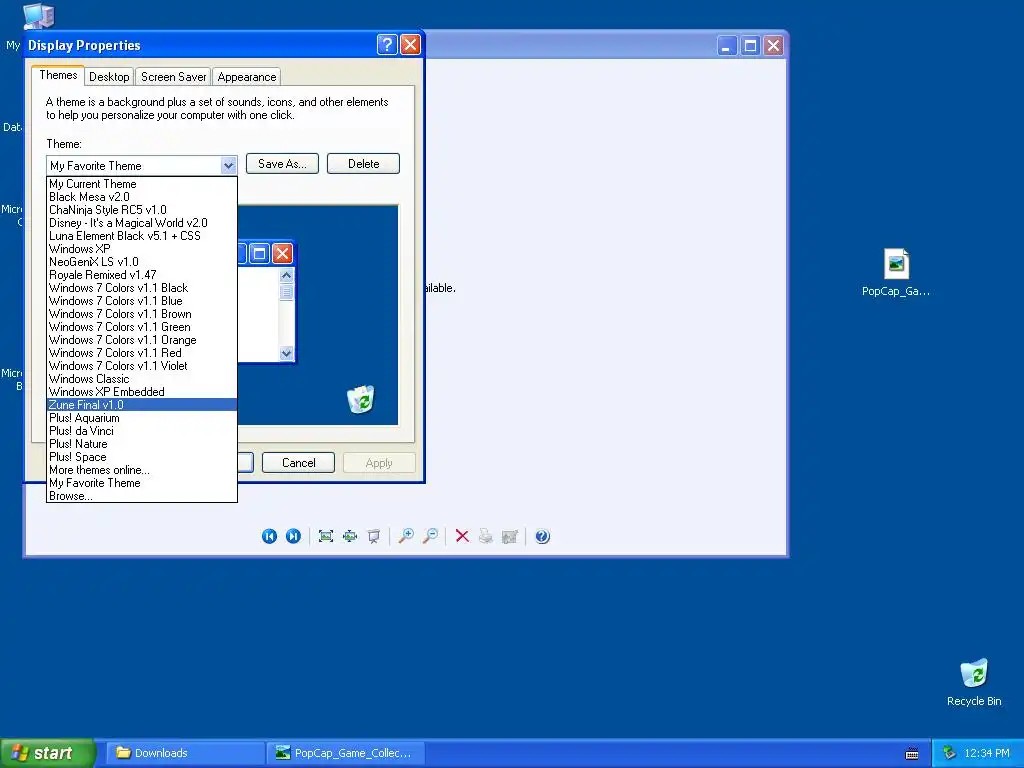The height and width of the screenshot is (768, 1024).
Task: Switch to the Desktop tab
Action: coord(109,76)
